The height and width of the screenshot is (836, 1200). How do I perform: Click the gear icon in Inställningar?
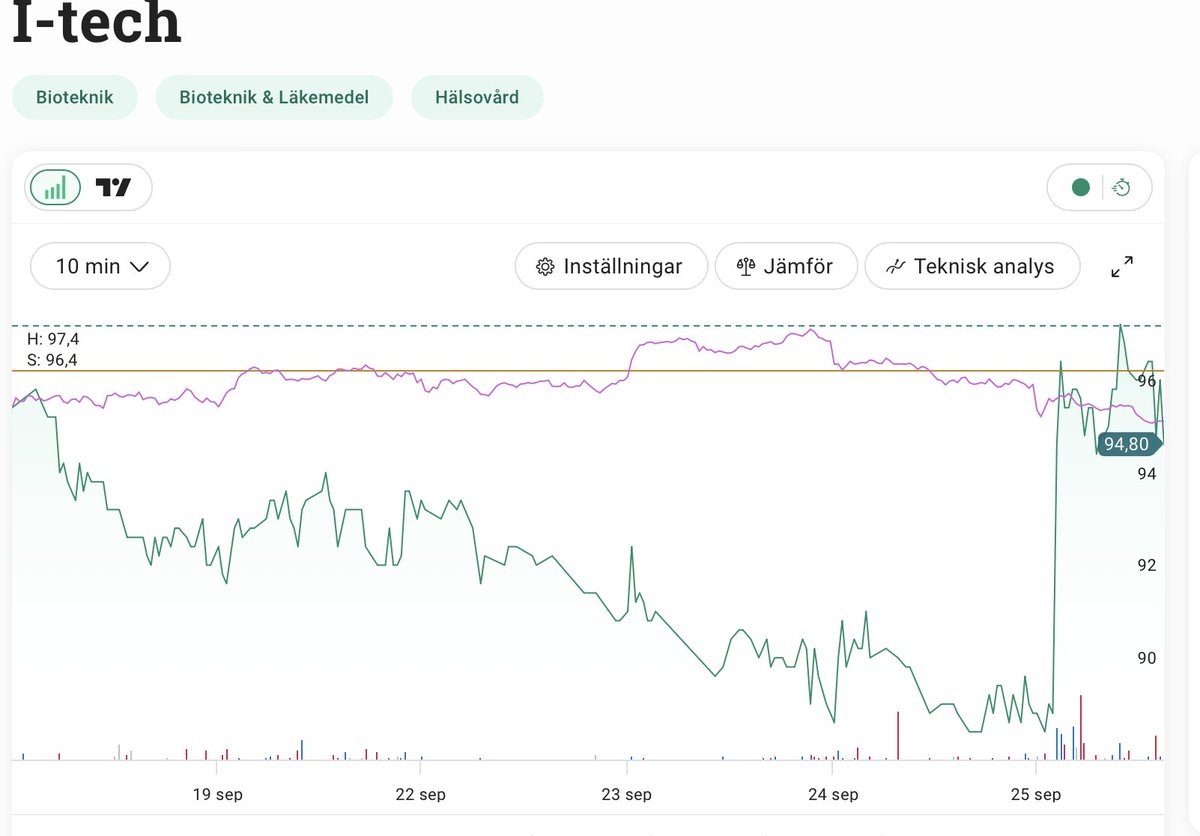pyautogui.click(x=545, y=267)
